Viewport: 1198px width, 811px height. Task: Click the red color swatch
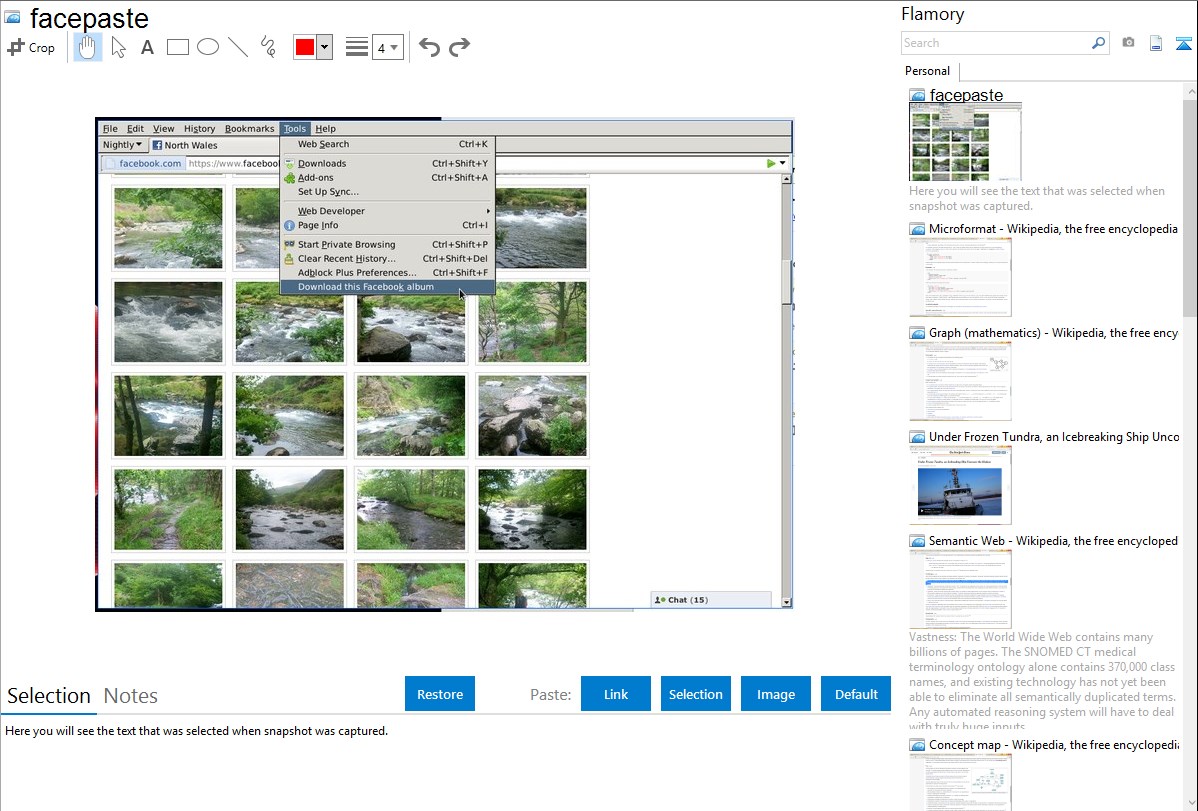point(305,47)
